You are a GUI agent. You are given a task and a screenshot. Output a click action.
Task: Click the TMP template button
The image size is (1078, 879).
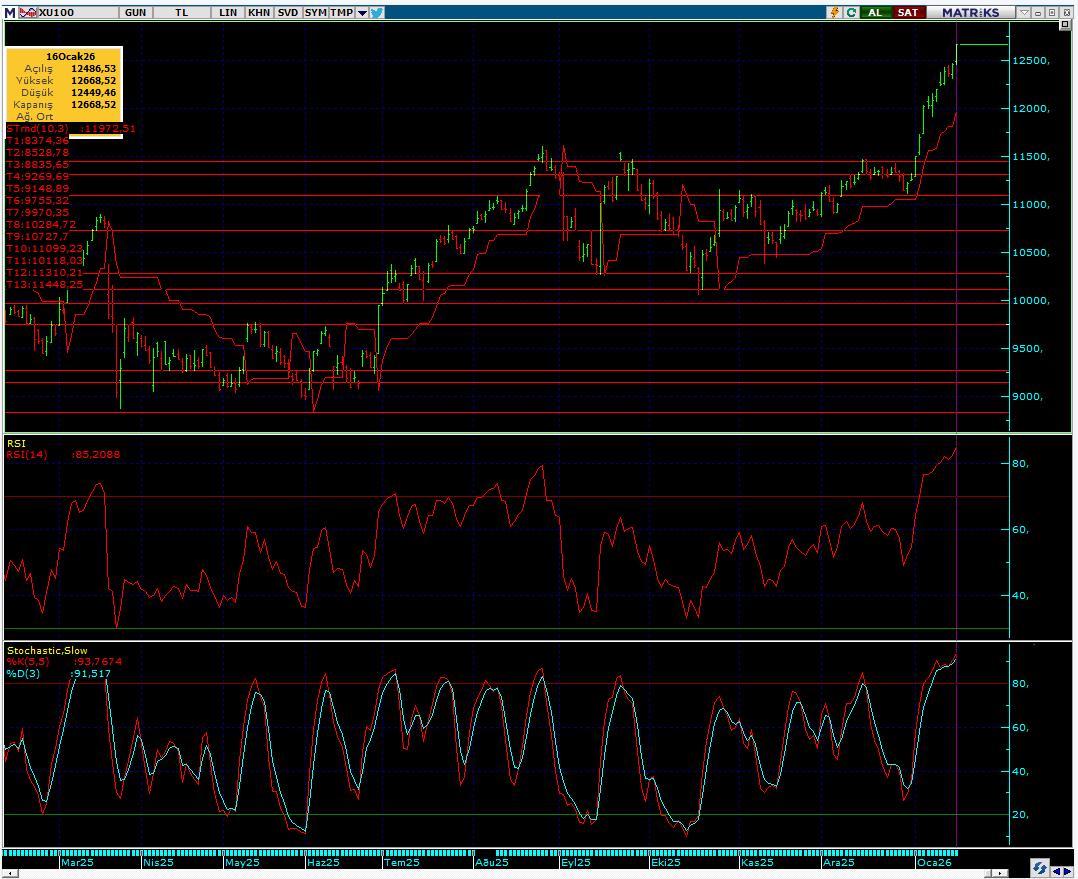coord(342,12)
